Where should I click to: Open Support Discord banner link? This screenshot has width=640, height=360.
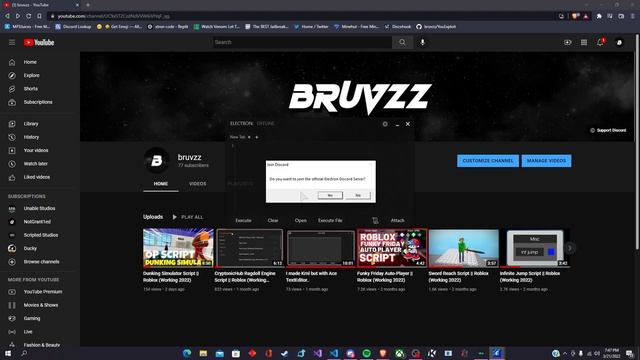pyautogui.click(x=608, y=130)
